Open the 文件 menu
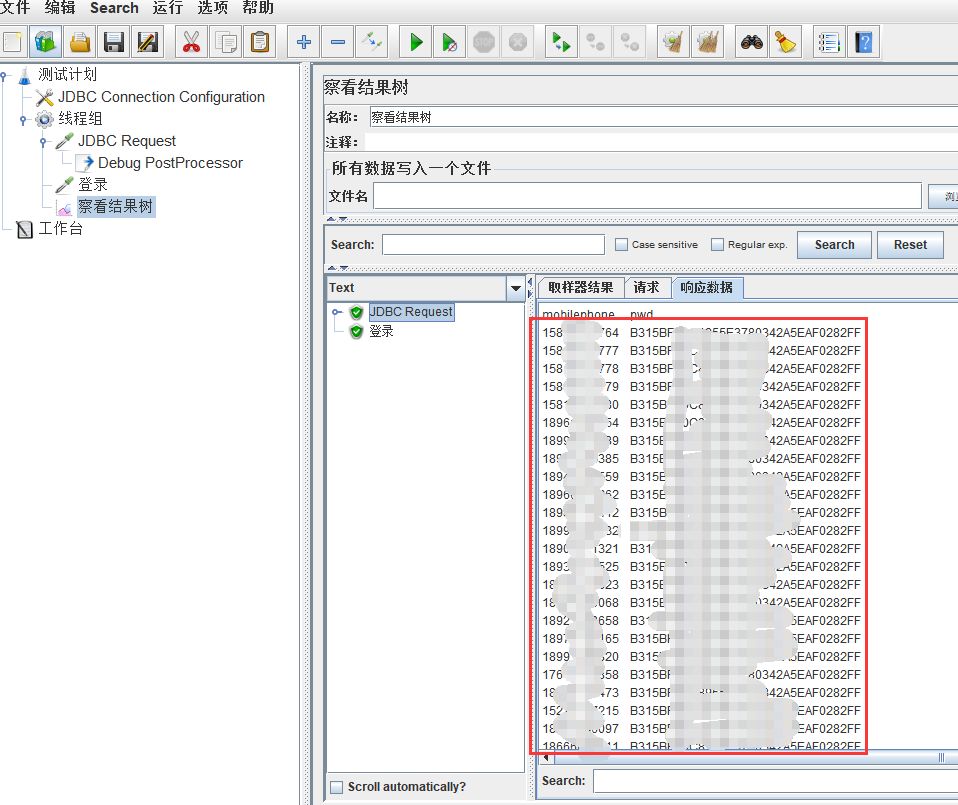 coord(15,7)
